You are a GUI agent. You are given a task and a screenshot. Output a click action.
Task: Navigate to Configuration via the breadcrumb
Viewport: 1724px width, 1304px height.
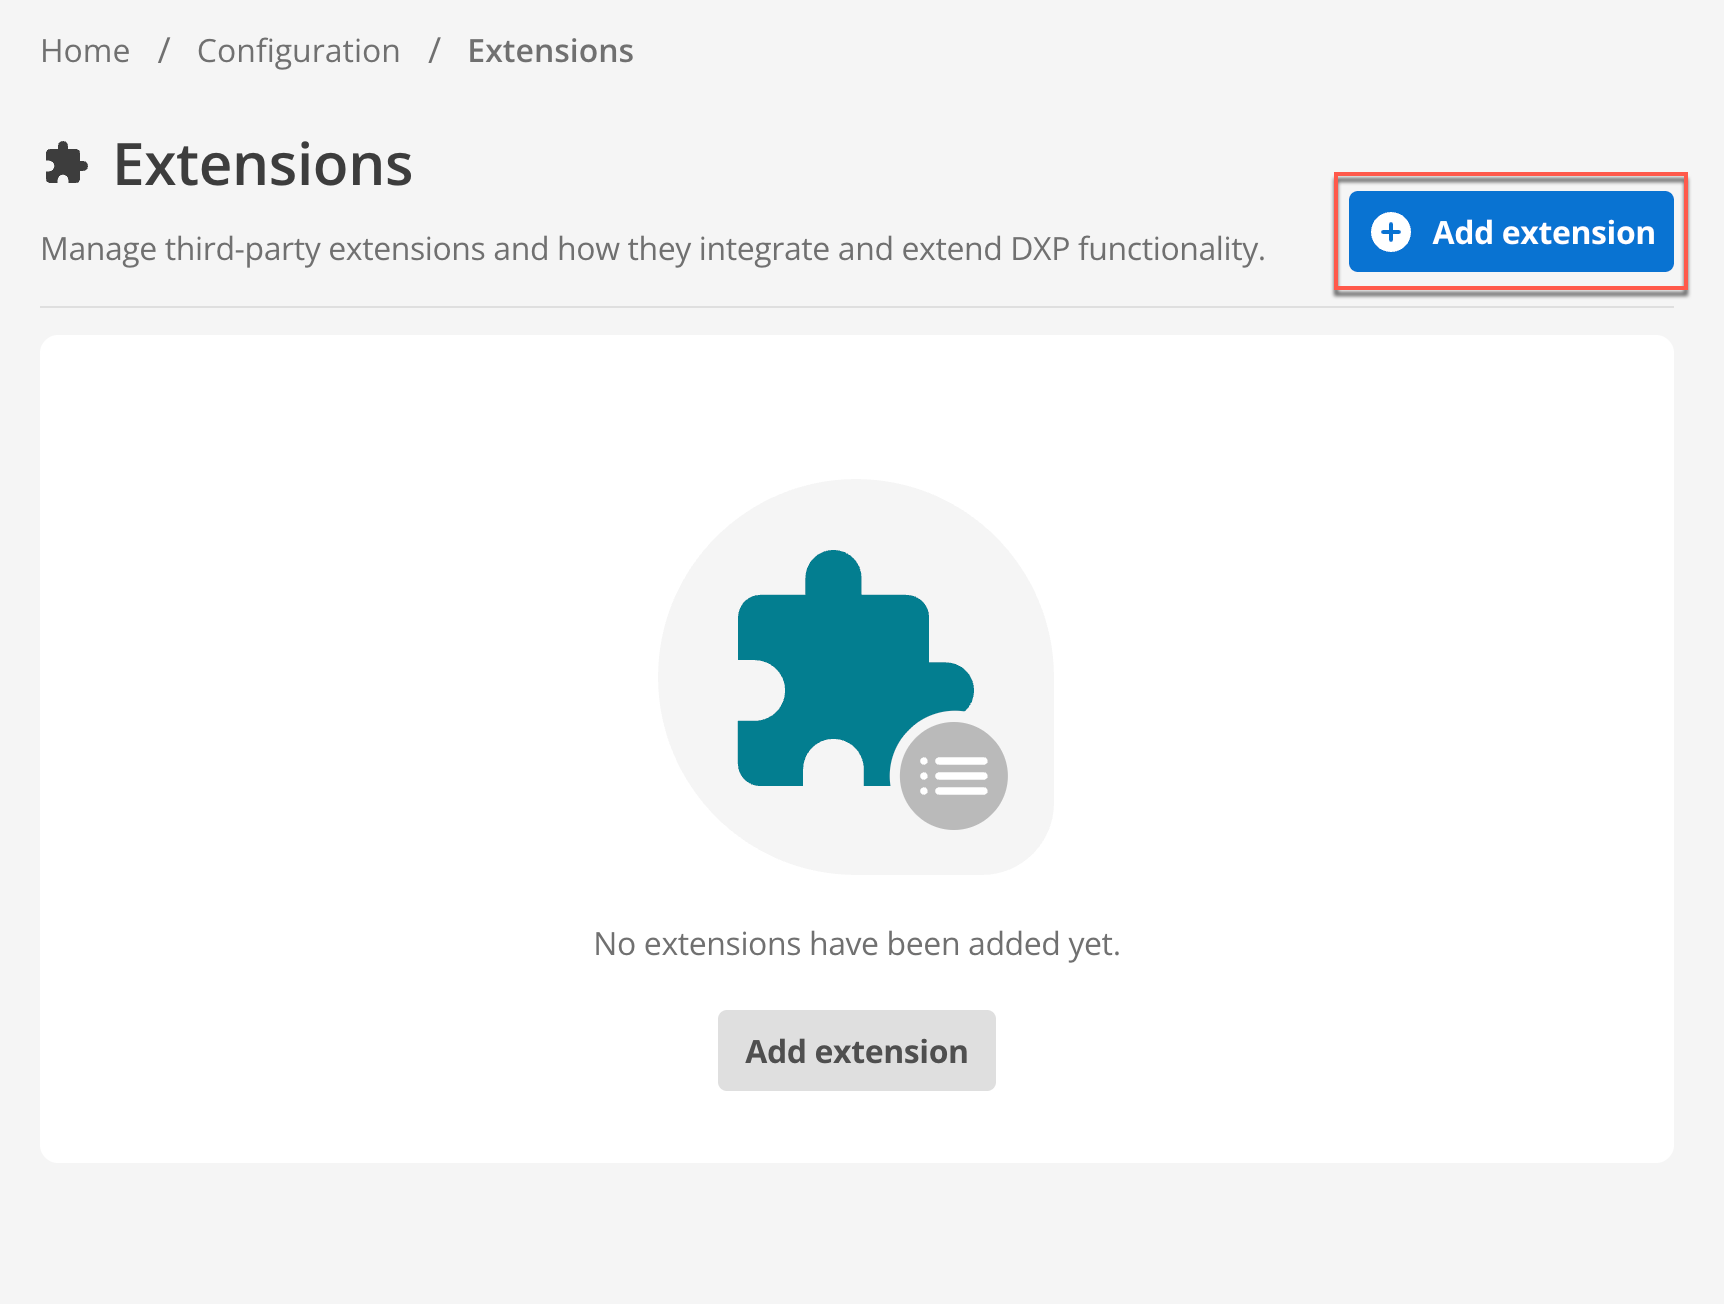click(x=298, y=50)
